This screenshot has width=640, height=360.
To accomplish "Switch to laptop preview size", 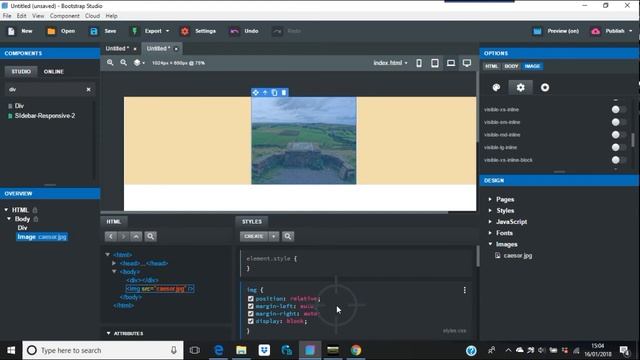I will pos(451,63).
